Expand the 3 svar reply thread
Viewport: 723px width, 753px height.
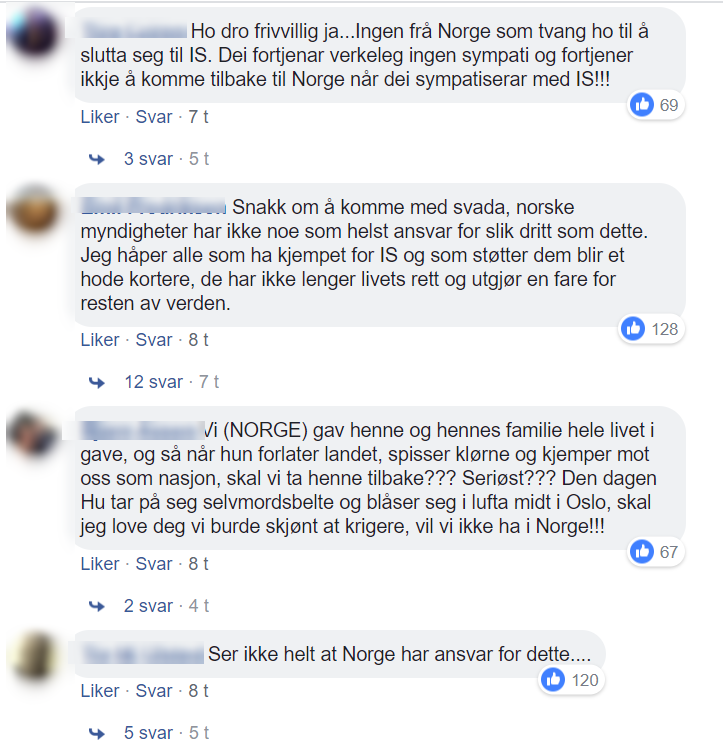tap(148, 159)
